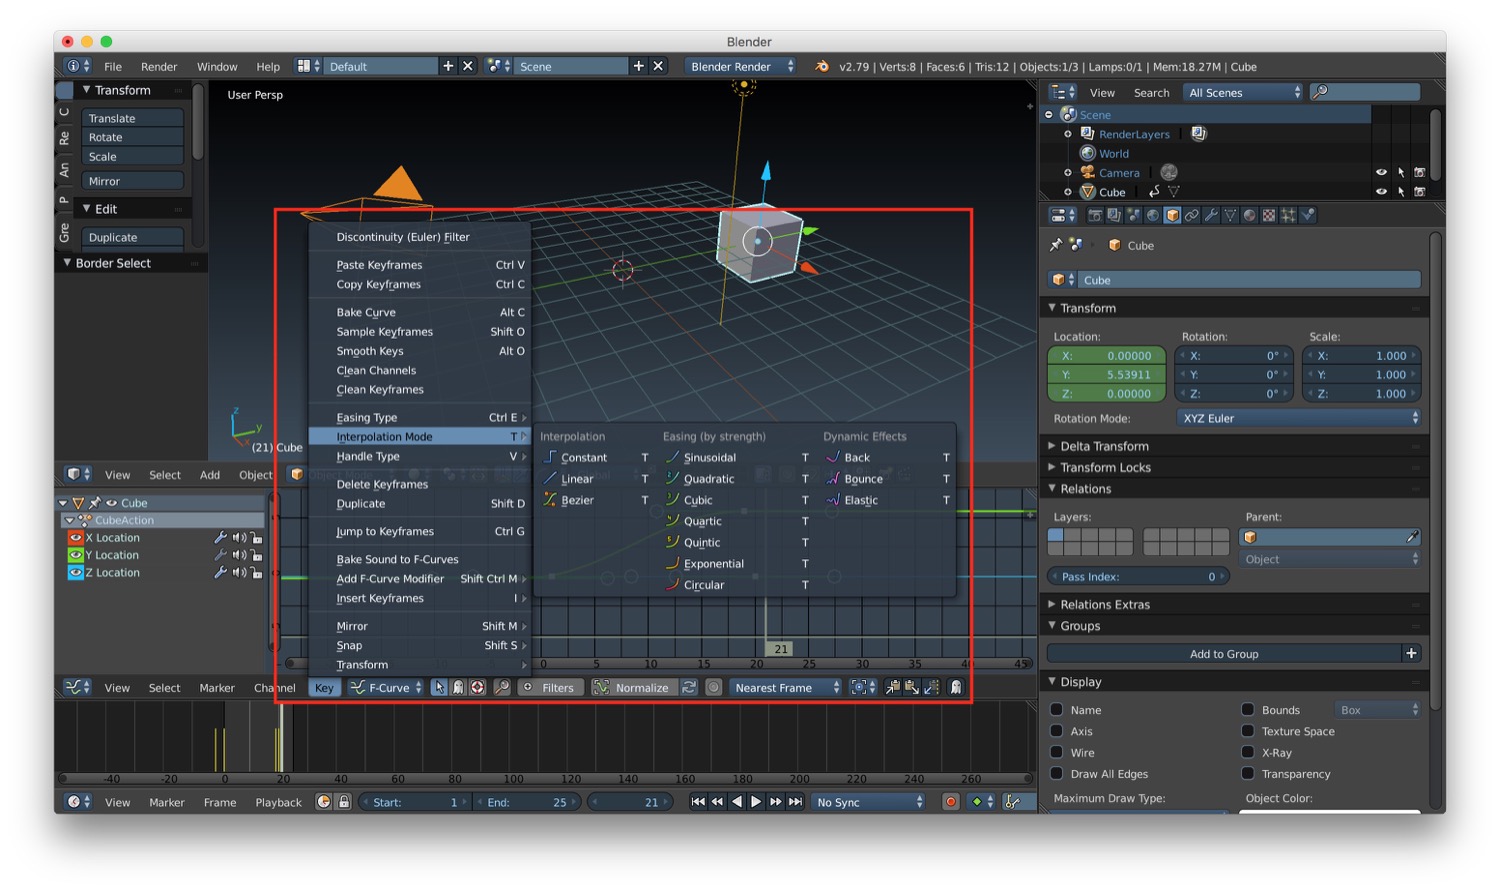The width and height of the screenshot is (1500, 891).
Task: Expand the Transform Locks panel
Action: pyautogui.click(x=1104, y=467)
